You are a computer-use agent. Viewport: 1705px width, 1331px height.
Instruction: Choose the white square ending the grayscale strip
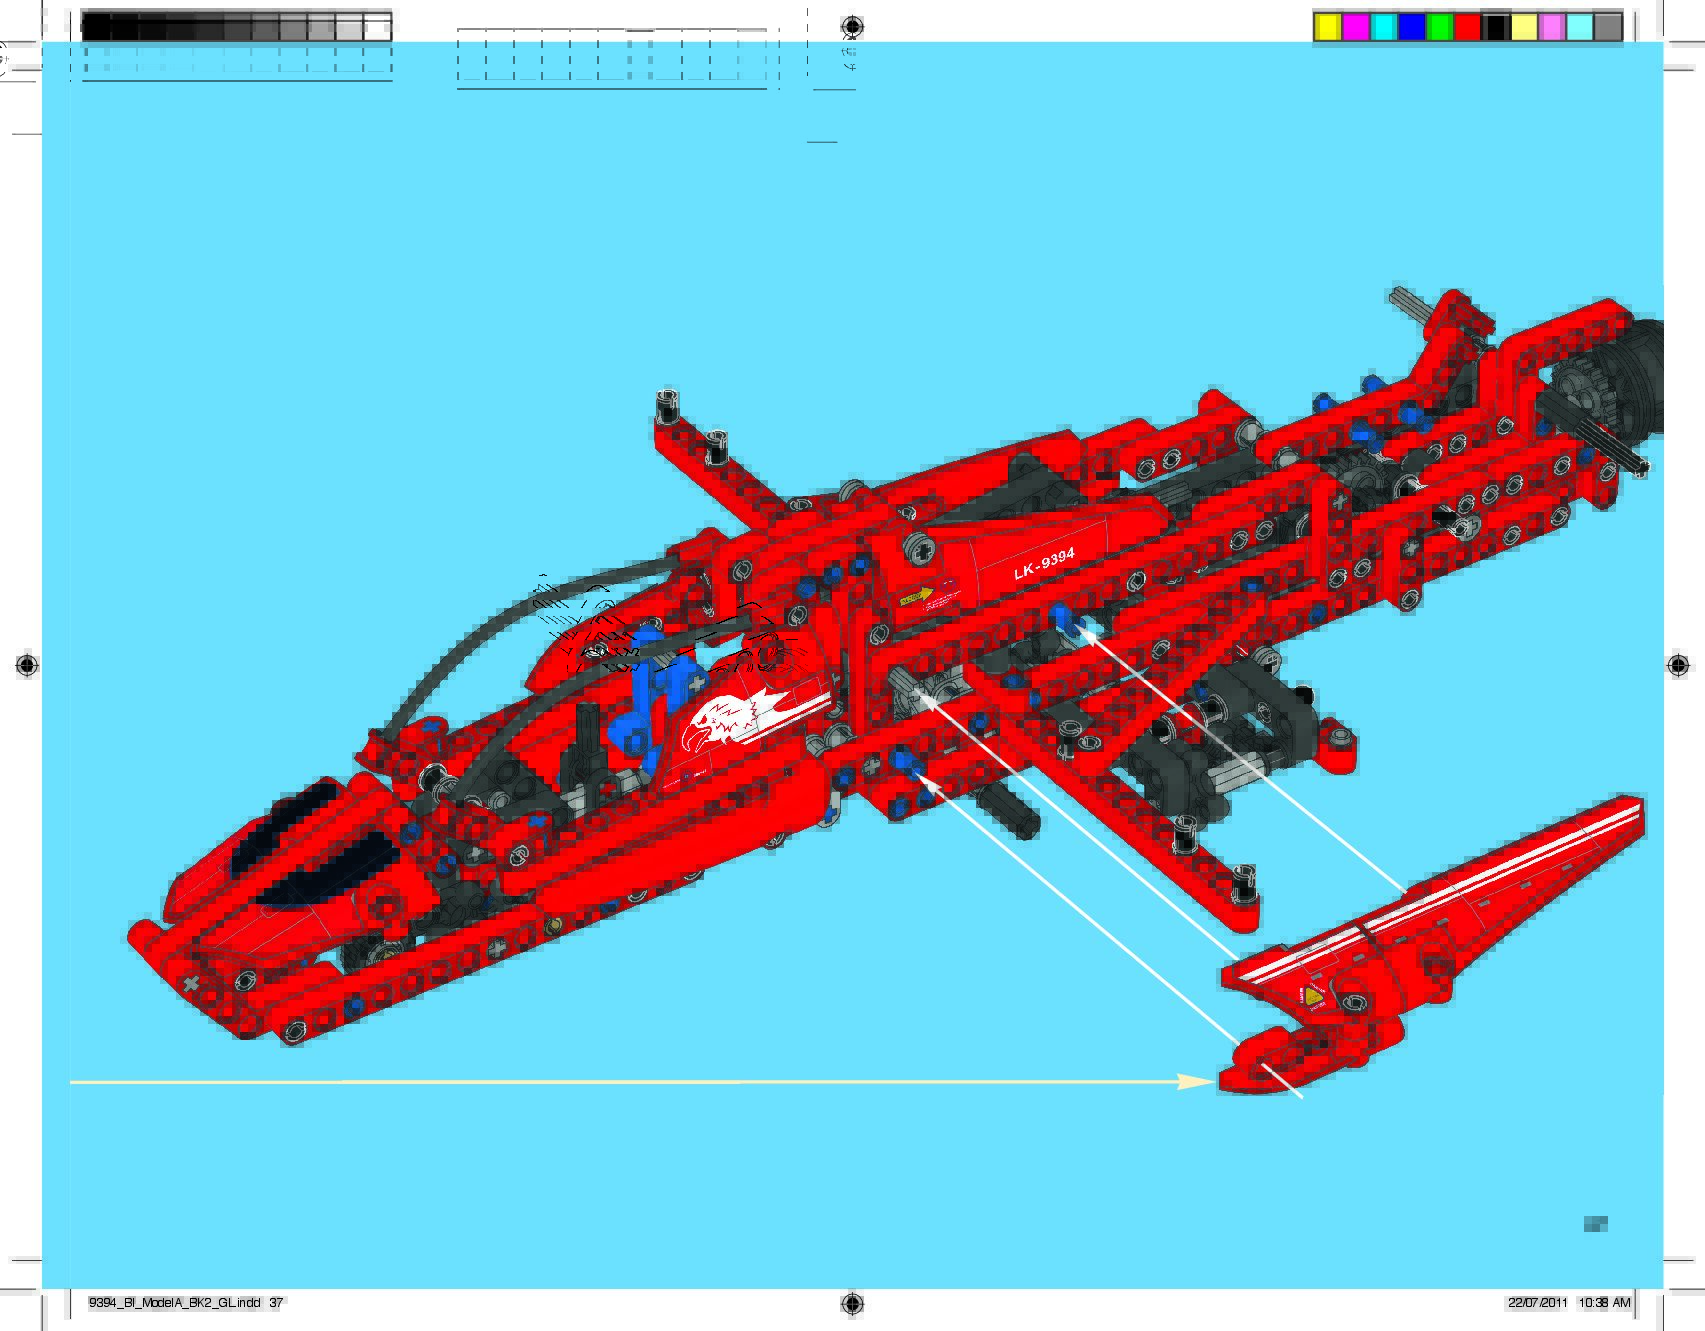(x=378, y=27)
